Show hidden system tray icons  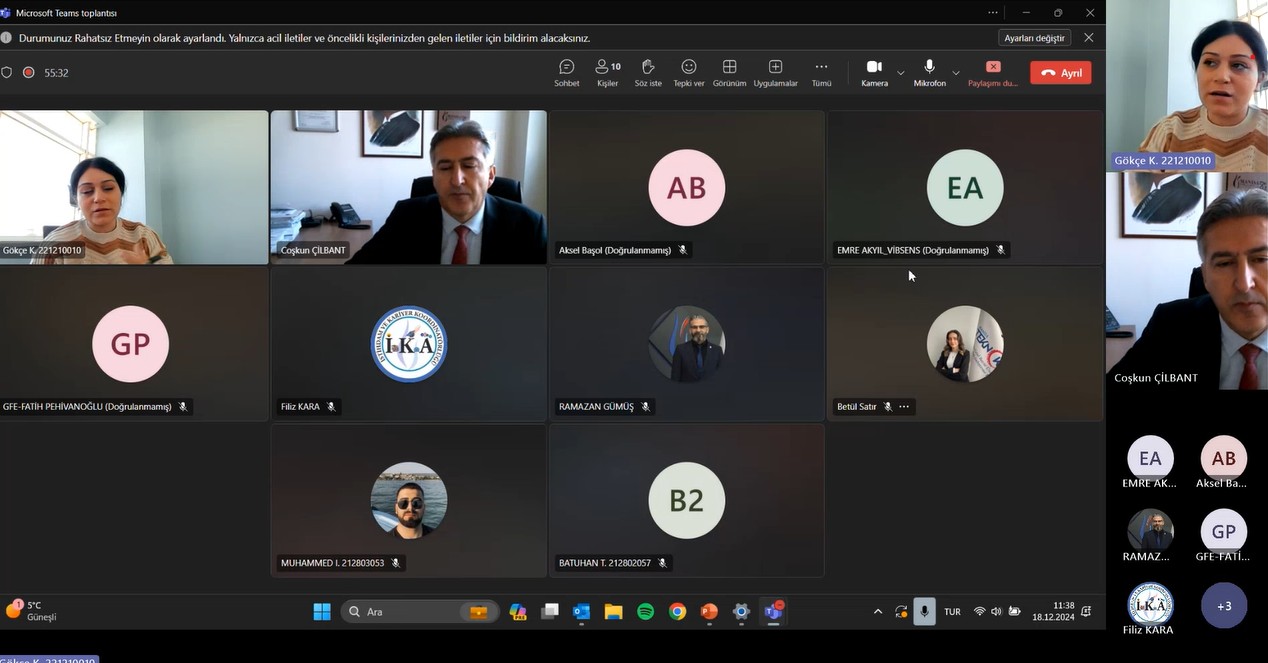(x=878, y=612)
